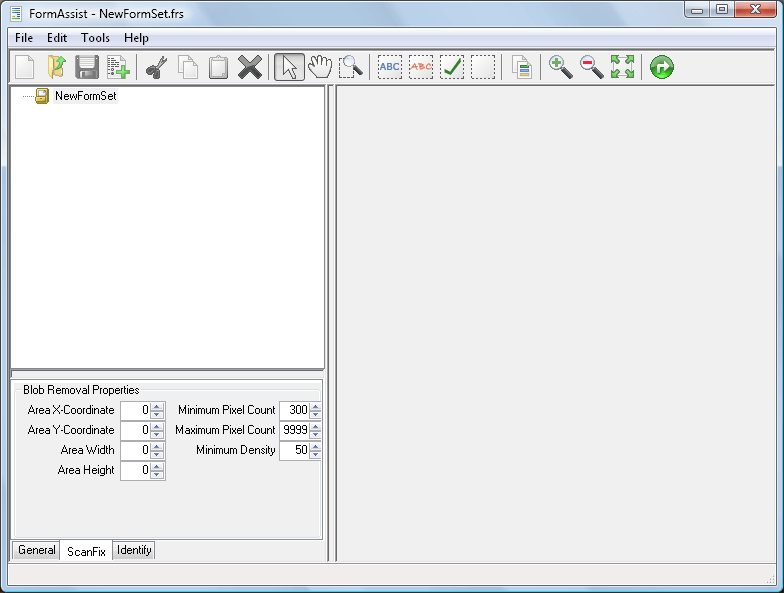Increase Area X-Coordinate with up arrow
The width and height of the screenshot is (784, 593).
[x=157, y=406]
